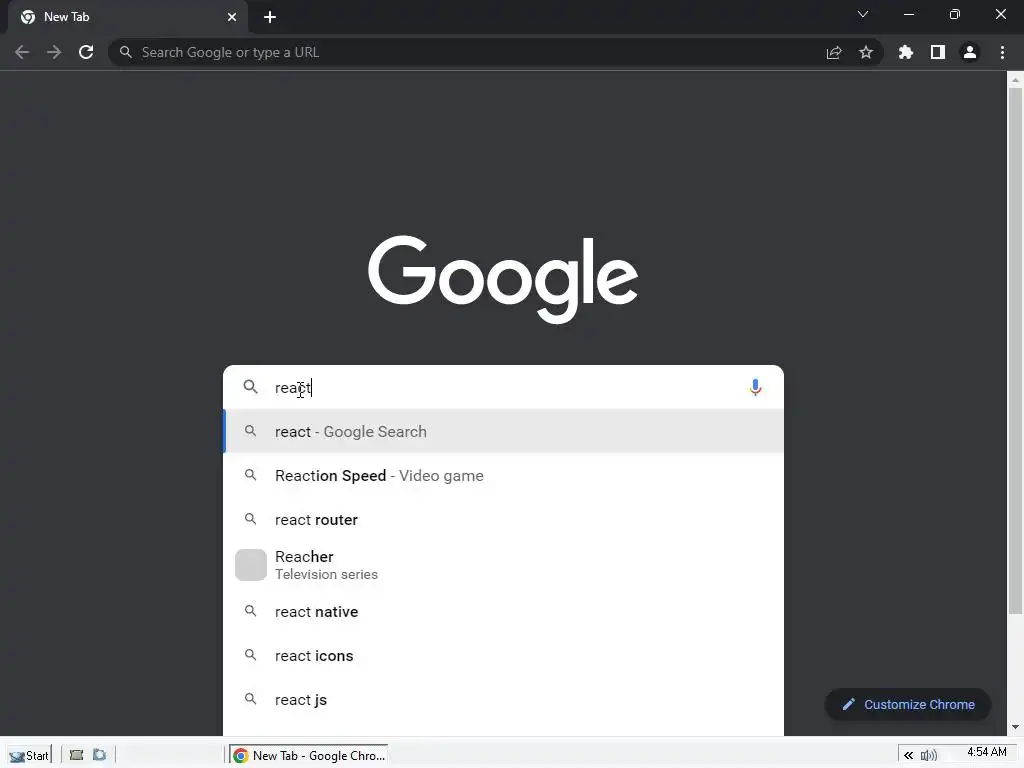Open Customize Chrome button
The image size is (1024, 768).
[x=908, y=705]
